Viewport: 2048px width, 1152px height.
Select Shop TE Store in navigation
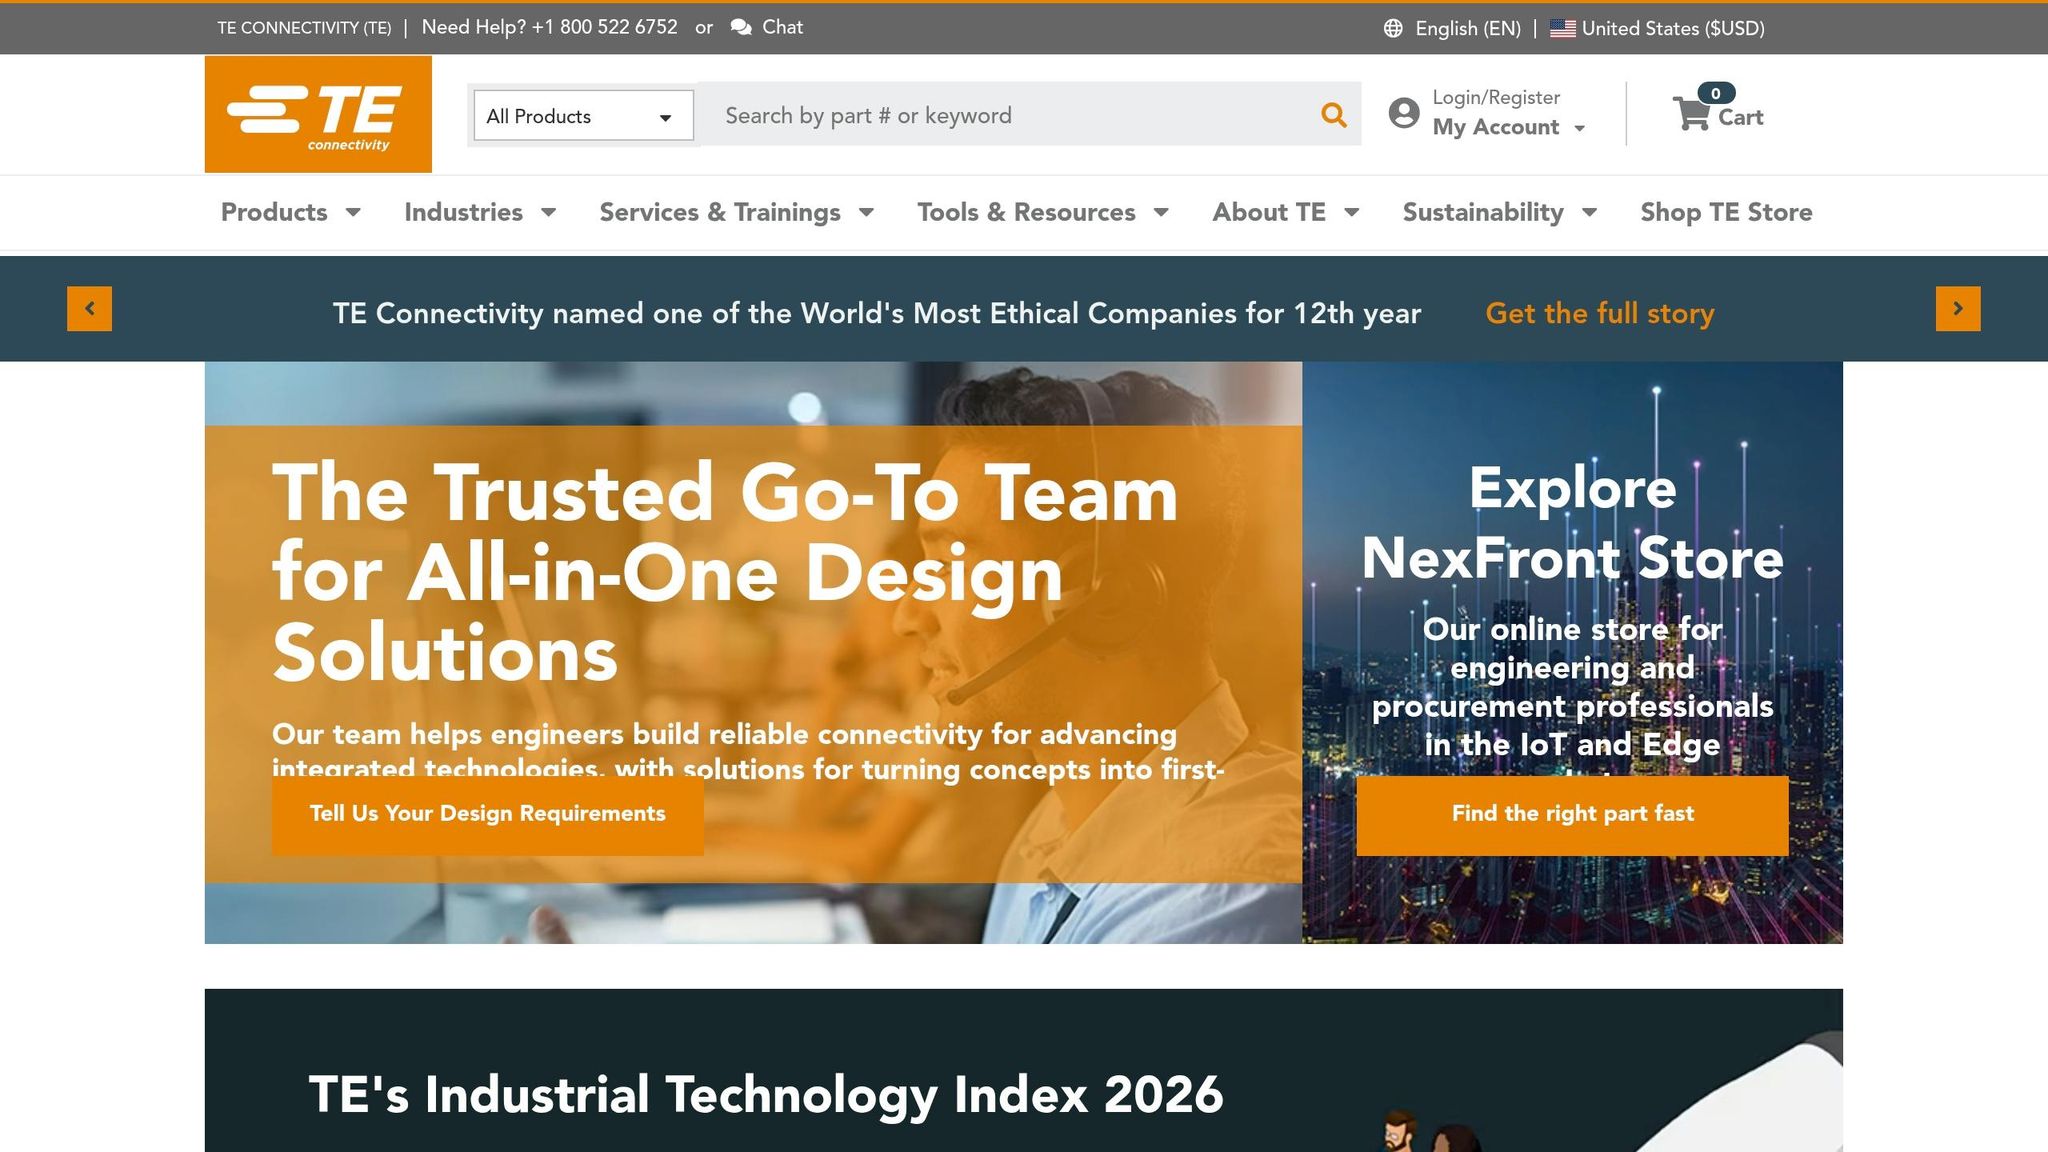[x=1725, y=212]
